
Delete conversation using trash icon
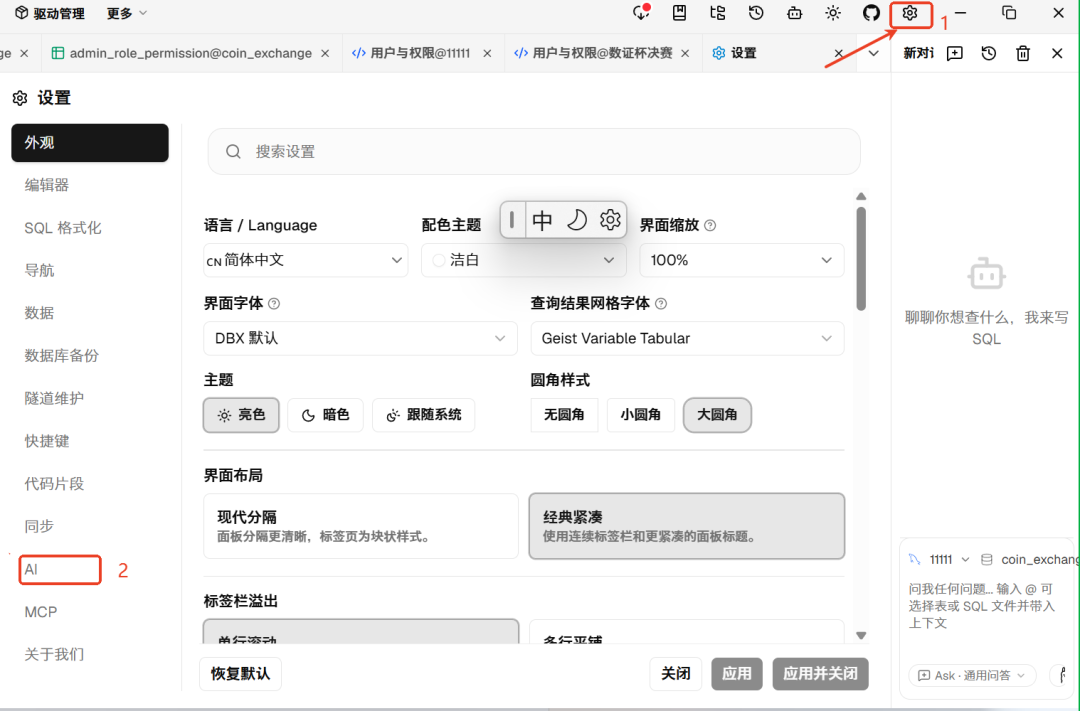(x=1023, y=53)
